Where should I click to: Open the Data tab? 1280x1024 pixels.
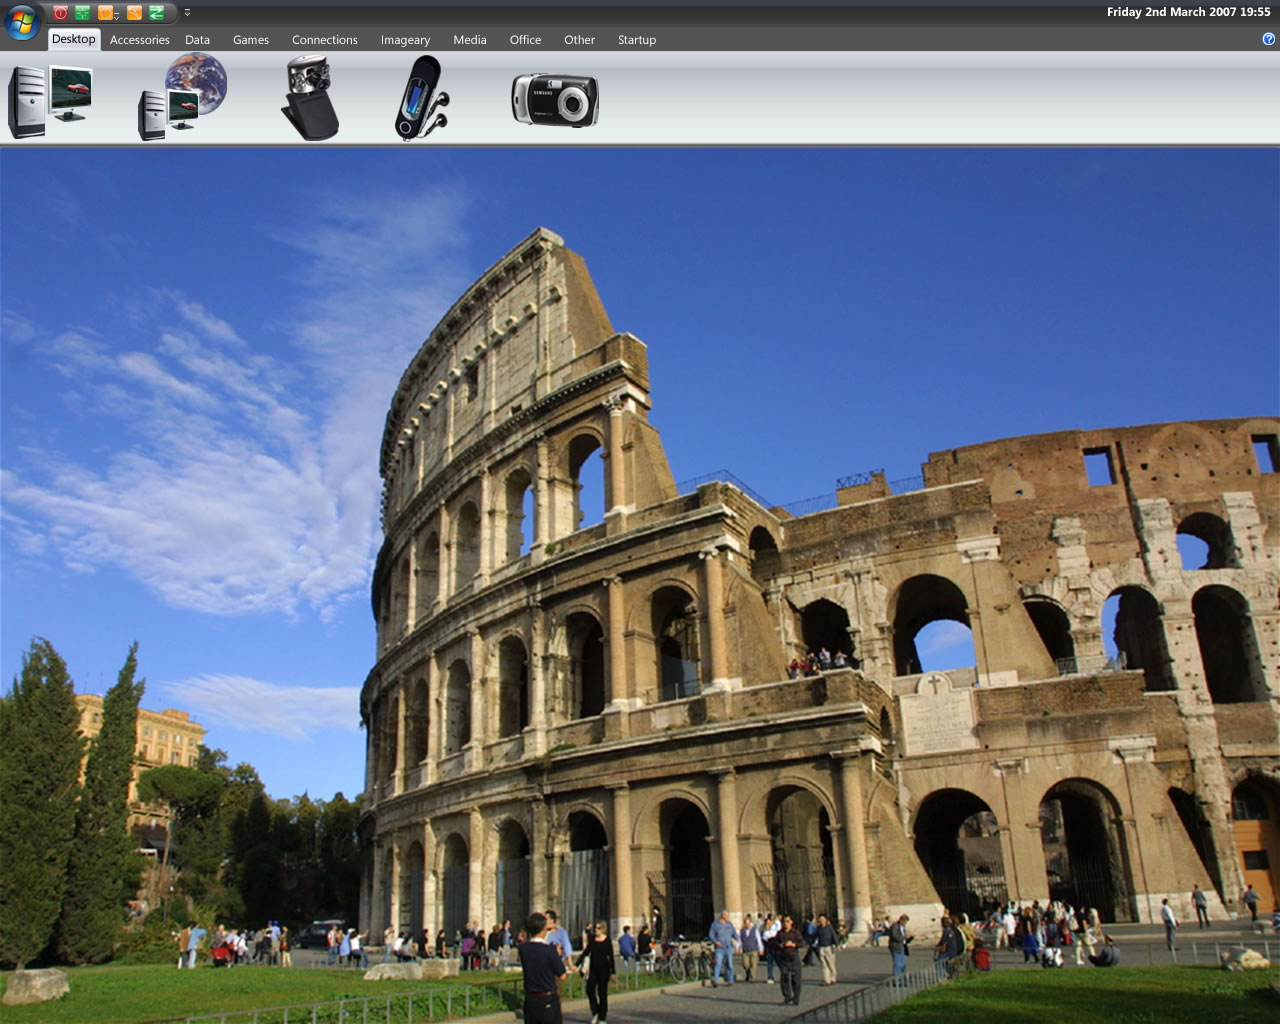198,40
